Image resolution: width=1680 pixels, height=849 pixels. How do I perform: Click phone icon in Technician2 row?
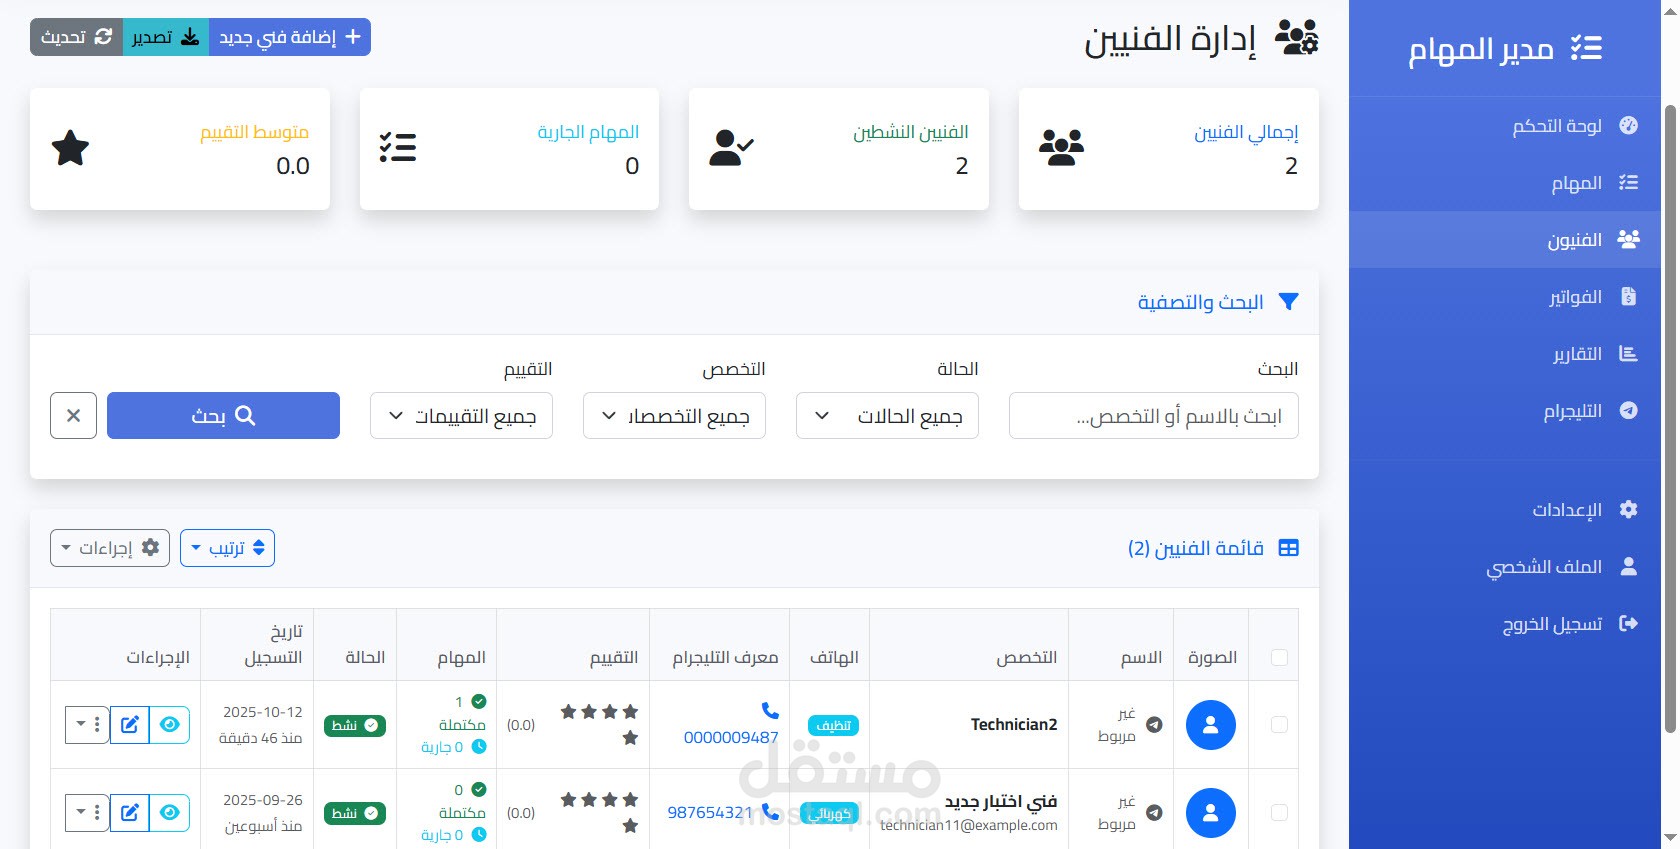(770, 710)
